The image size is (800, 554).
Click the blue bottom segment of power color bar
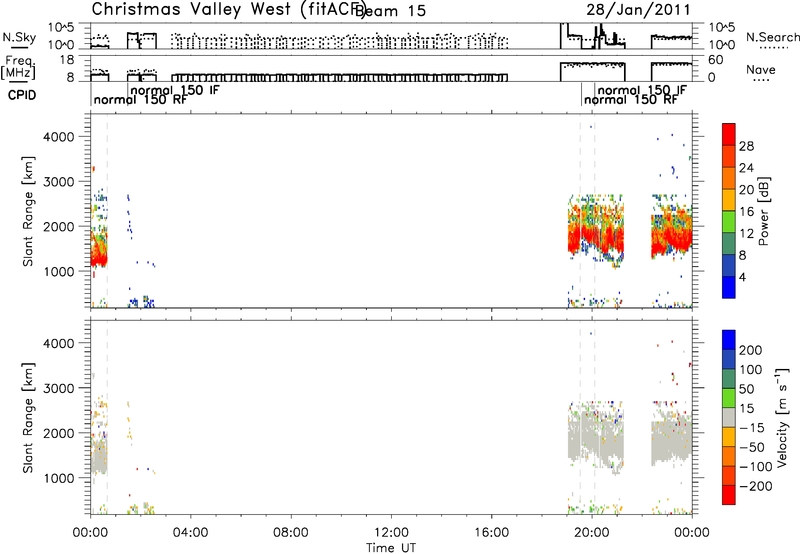[729, 287]
